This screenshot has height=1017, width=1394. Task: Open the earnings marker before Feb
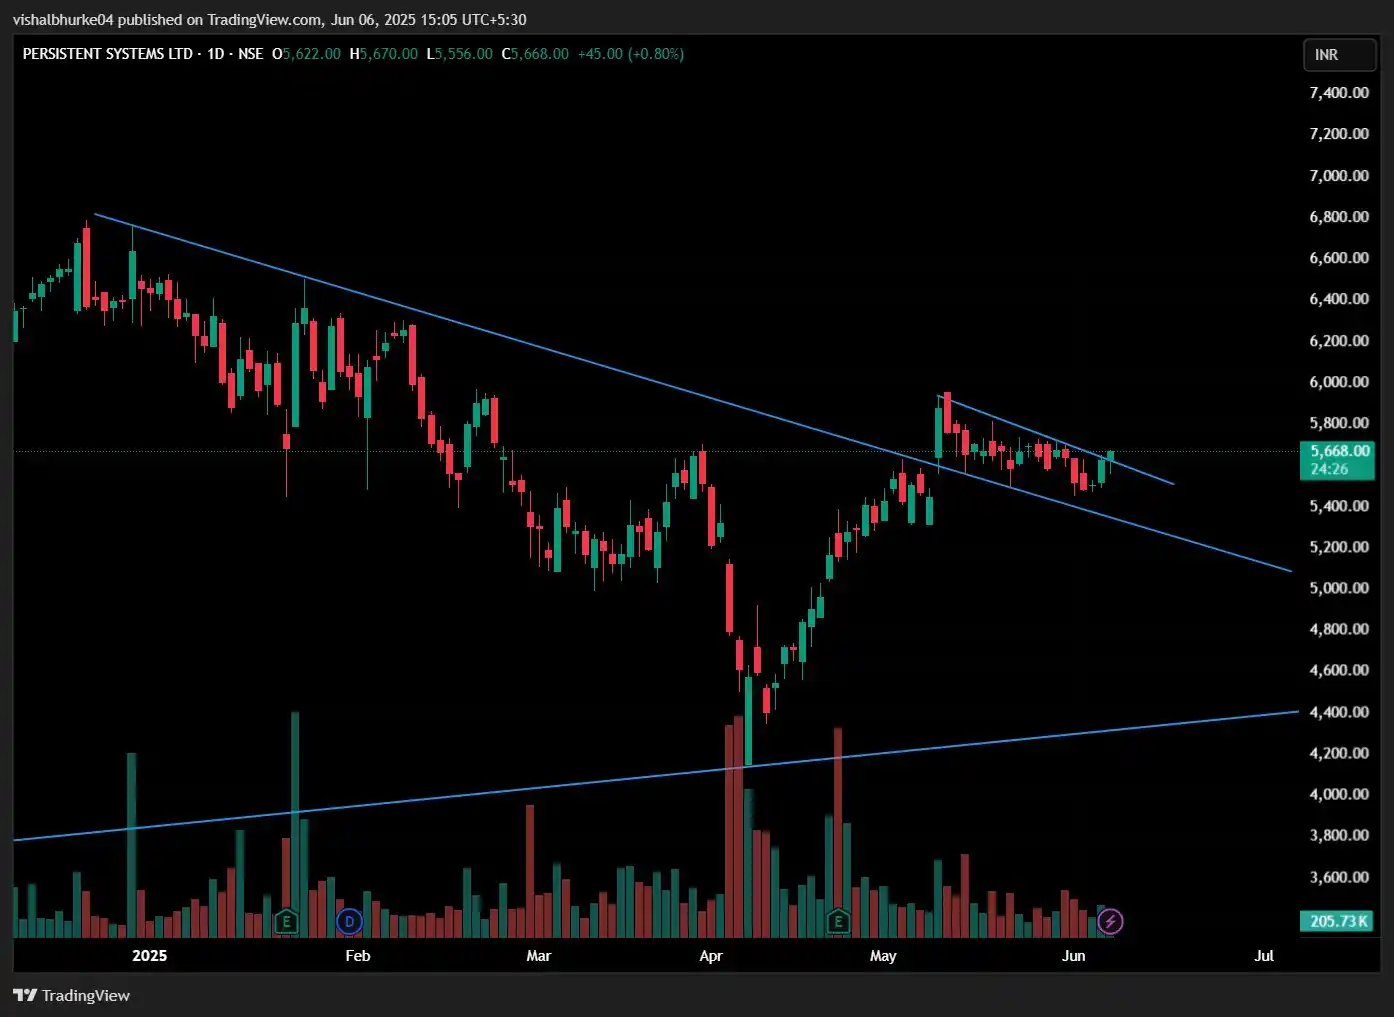287,921
